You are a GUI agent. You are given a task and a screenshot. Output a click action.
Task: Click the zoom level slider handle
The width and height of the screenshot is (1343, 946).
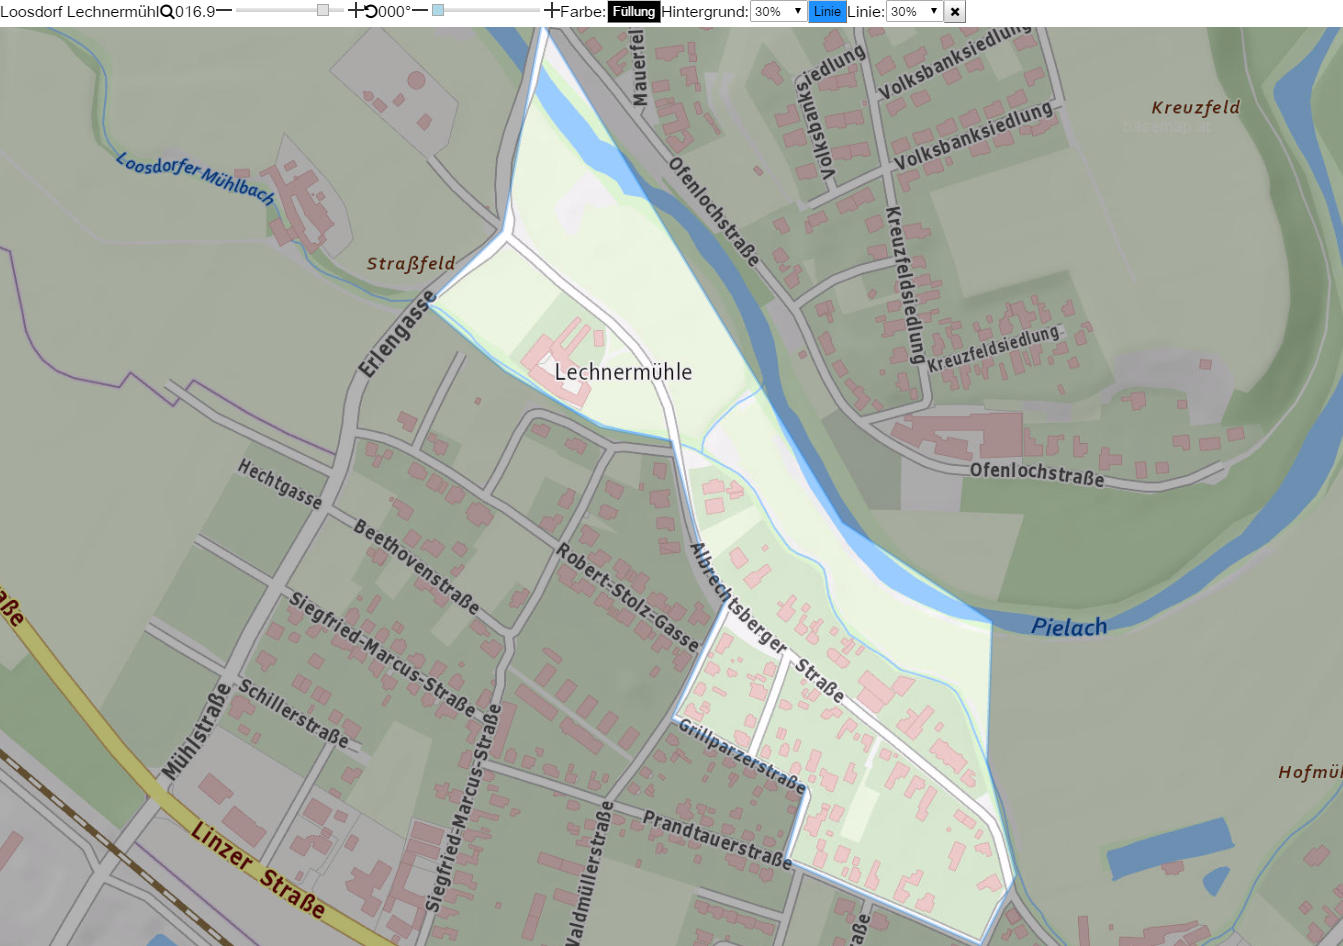(x=323, y=11)
